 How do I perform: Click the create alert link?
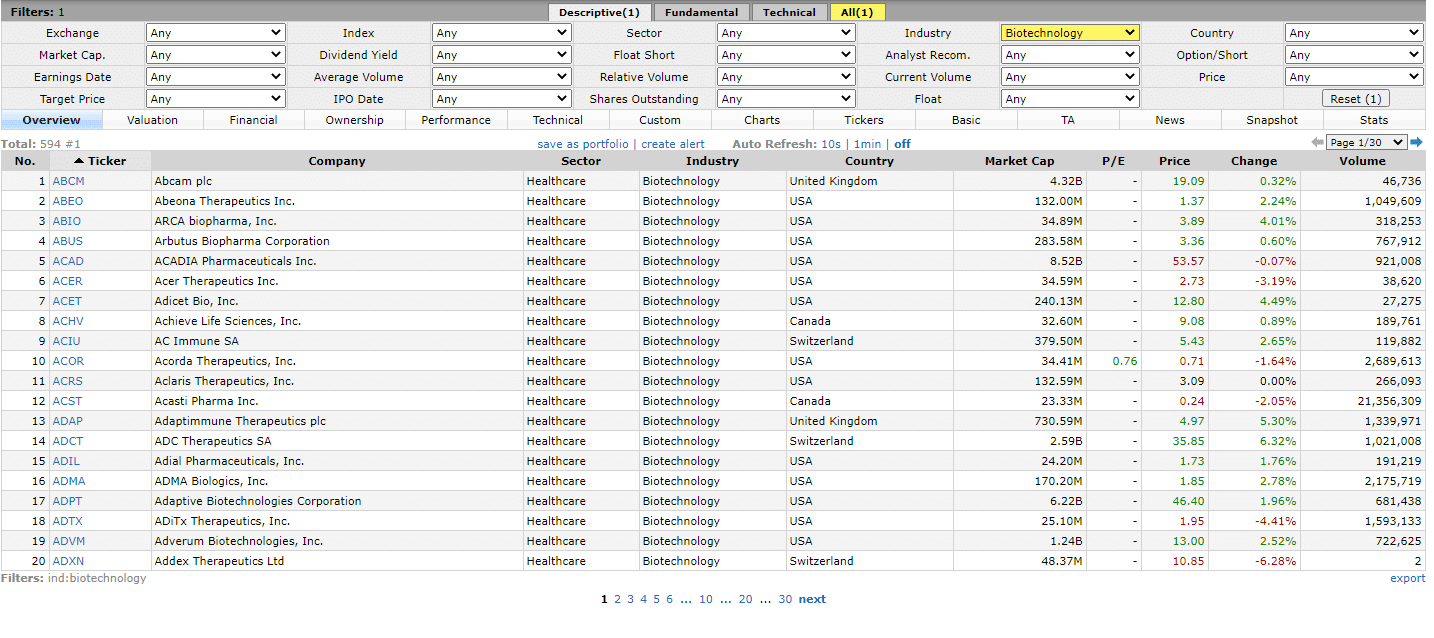[673, 144]
